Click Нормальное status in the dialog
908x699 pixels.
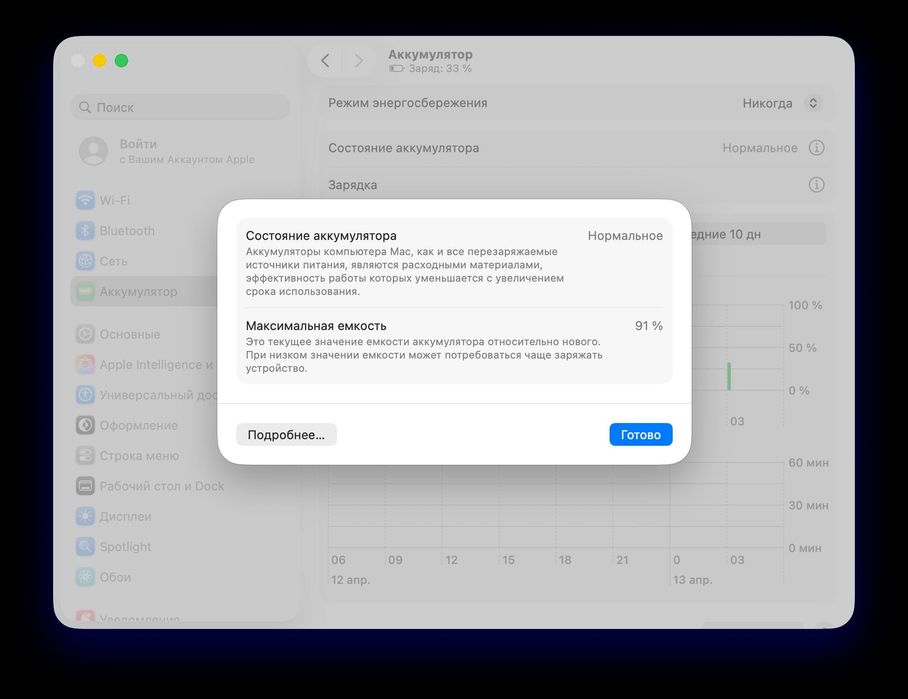625,236
